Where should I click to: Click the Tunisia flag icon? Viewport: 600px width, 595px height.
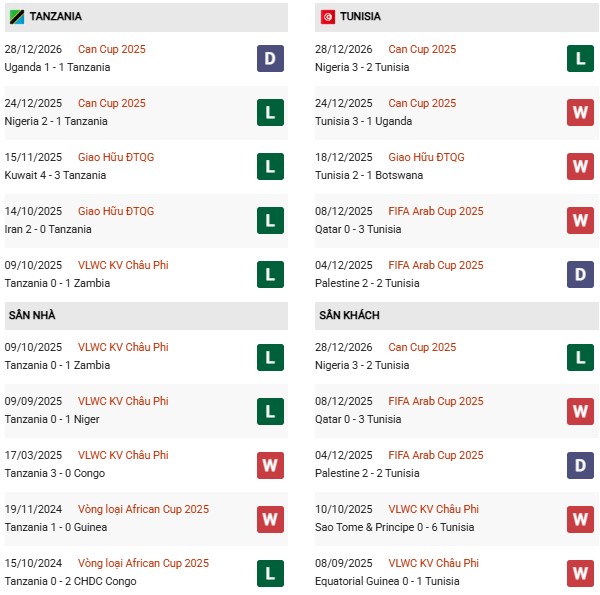[327, 17]
